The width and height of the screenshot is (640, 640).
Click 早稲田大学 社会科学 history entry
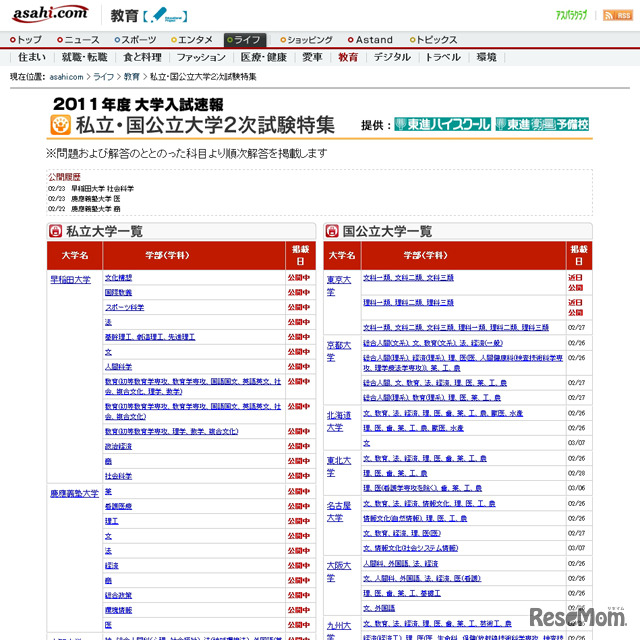[x=102, y=189]
